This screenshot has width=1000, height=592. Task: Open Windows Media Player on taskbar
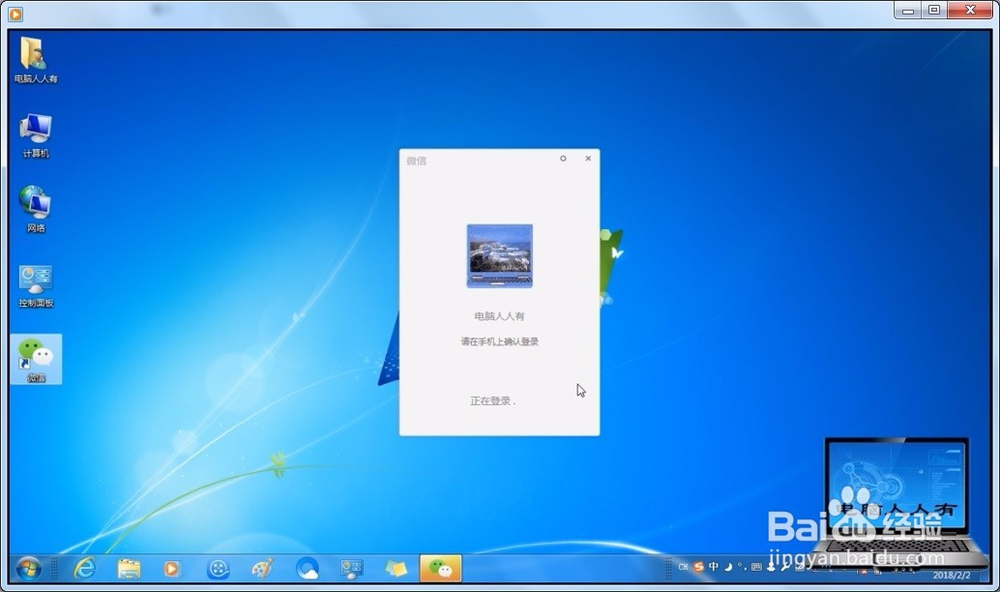172,568
